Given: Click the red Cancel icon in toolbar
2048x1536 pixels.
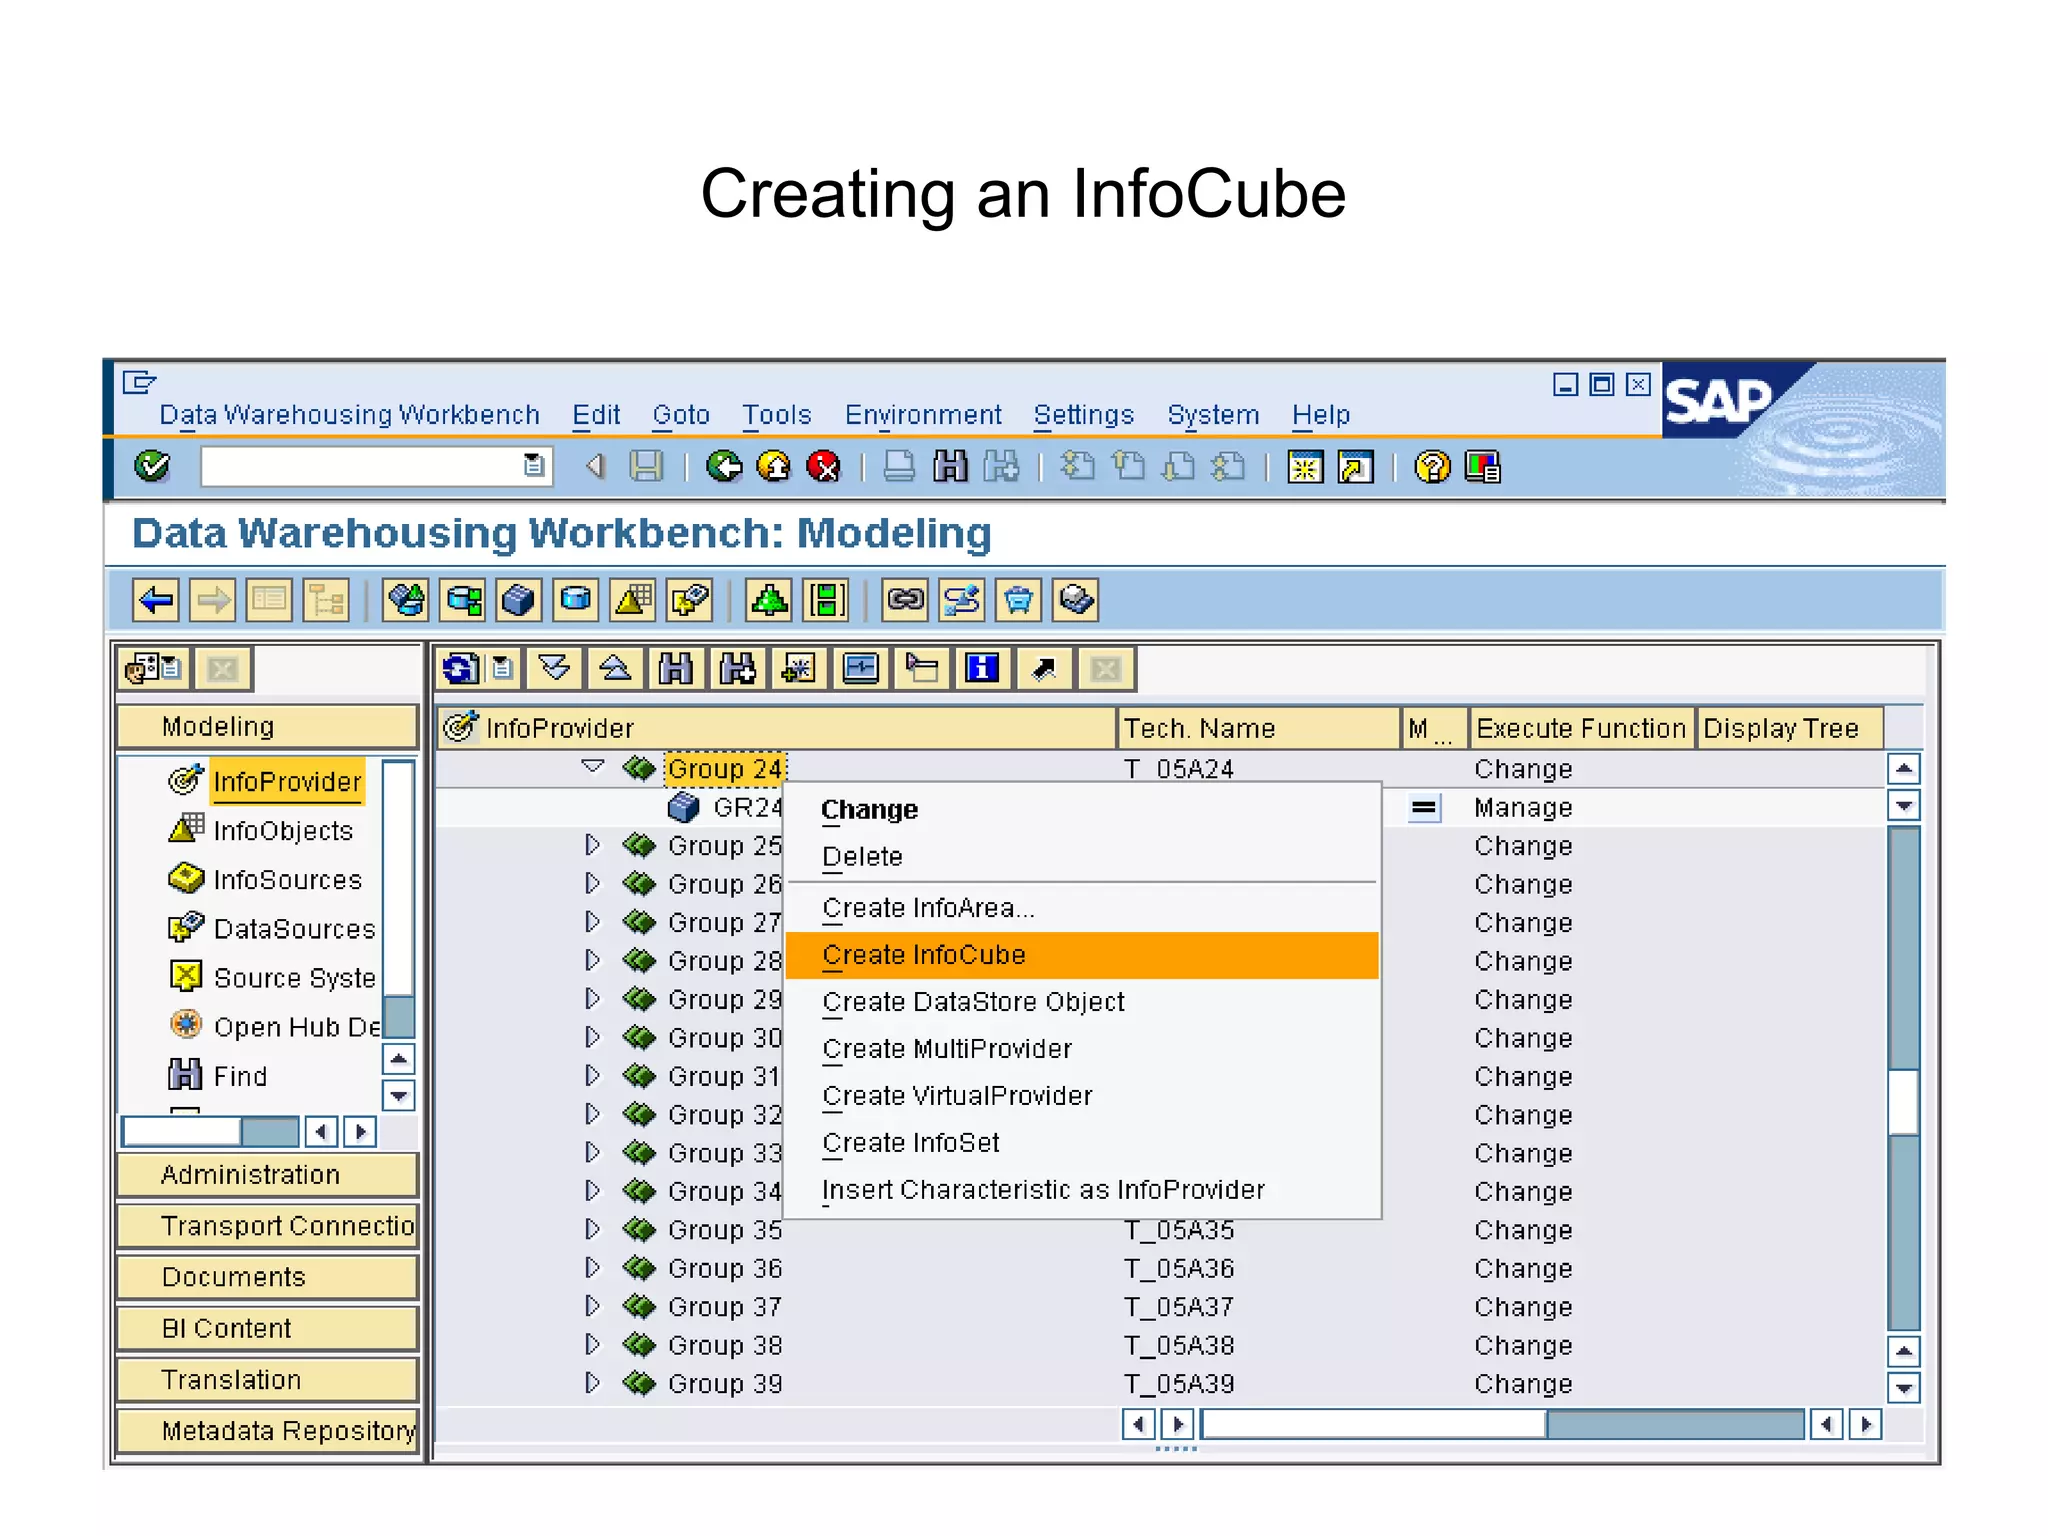Looking at the screenshot, I should (823, 466).
